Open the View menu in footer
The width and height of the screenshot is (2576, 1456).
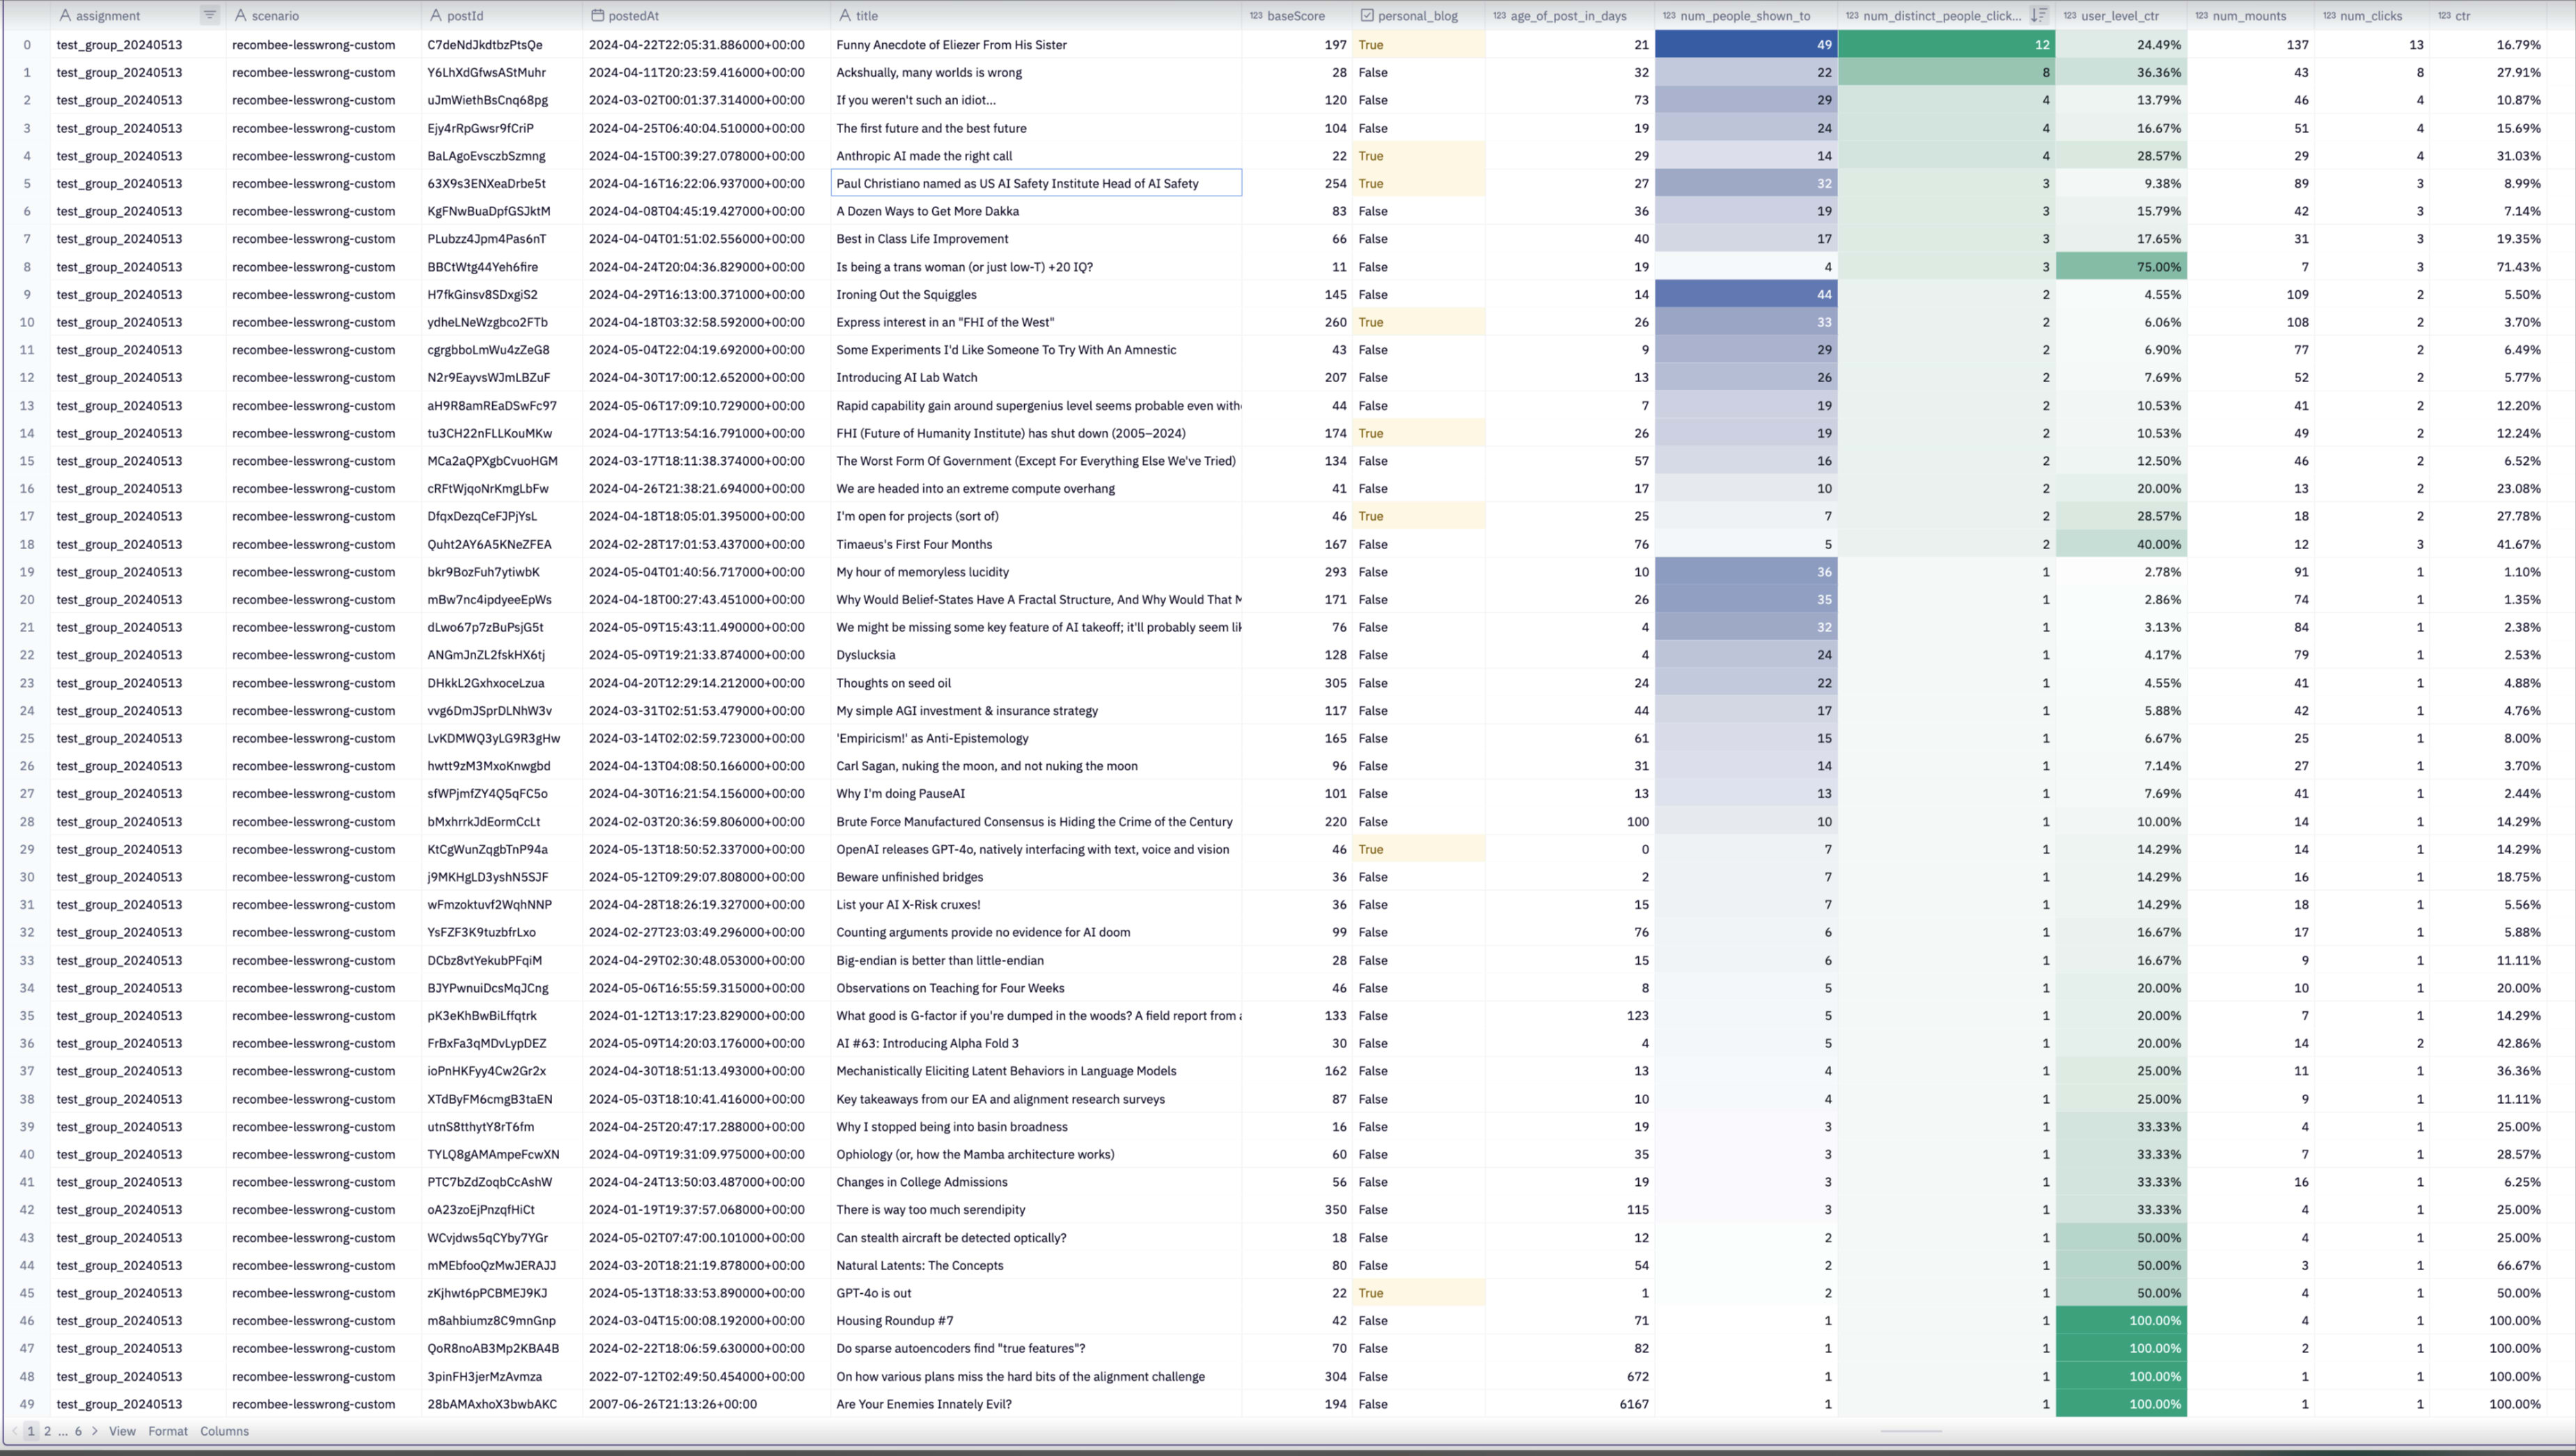122,1431
